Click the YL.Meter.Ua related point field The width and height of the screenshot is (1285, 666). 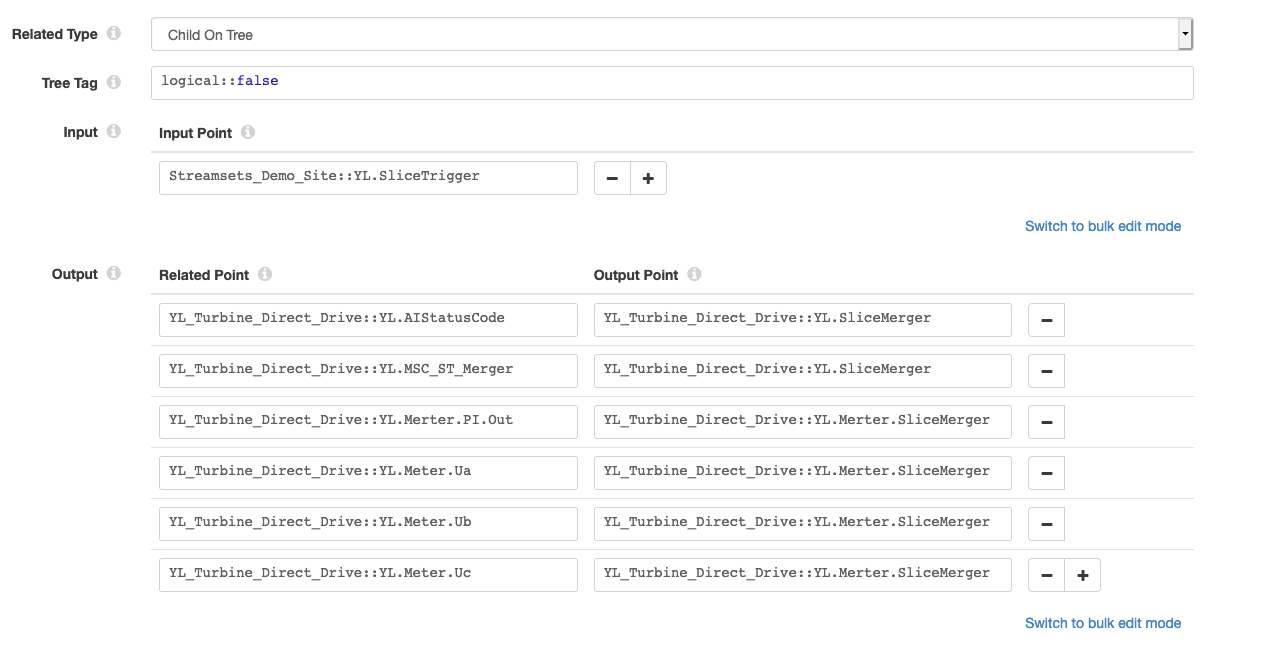(367, 472)
